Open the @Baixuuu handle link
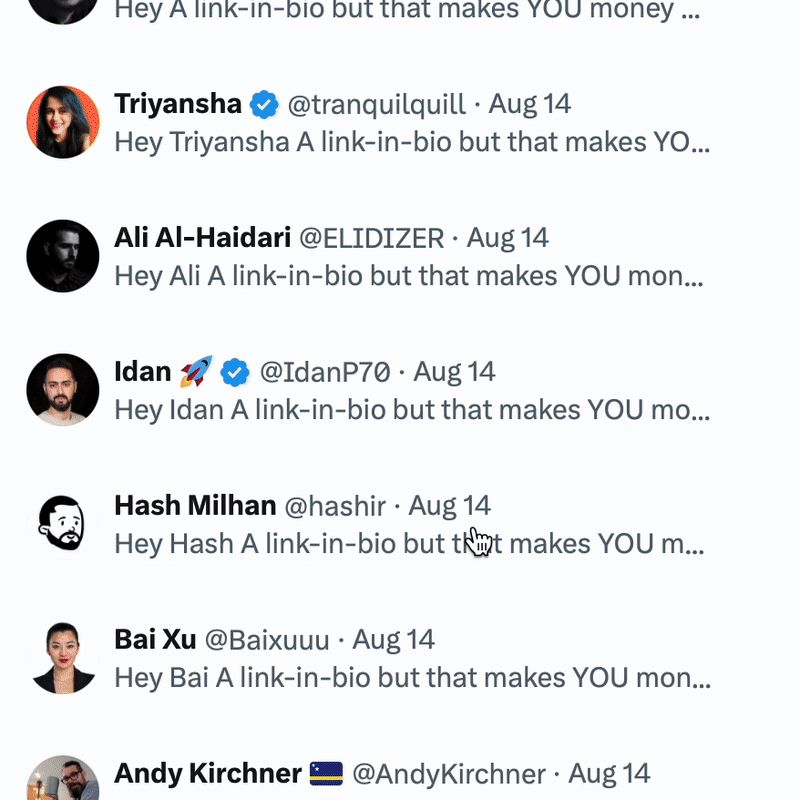The image size is (800, 800). [267, 640]
